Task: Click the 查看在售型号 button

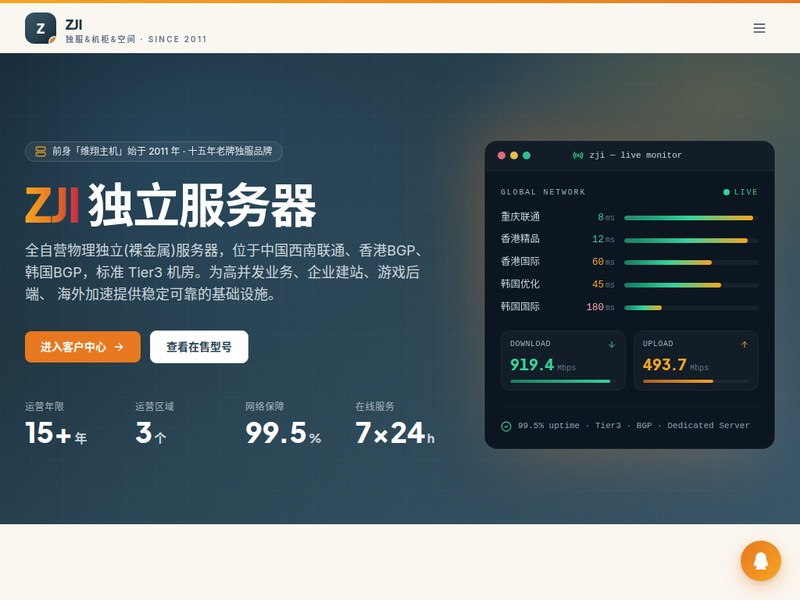Action: [199, 347]
